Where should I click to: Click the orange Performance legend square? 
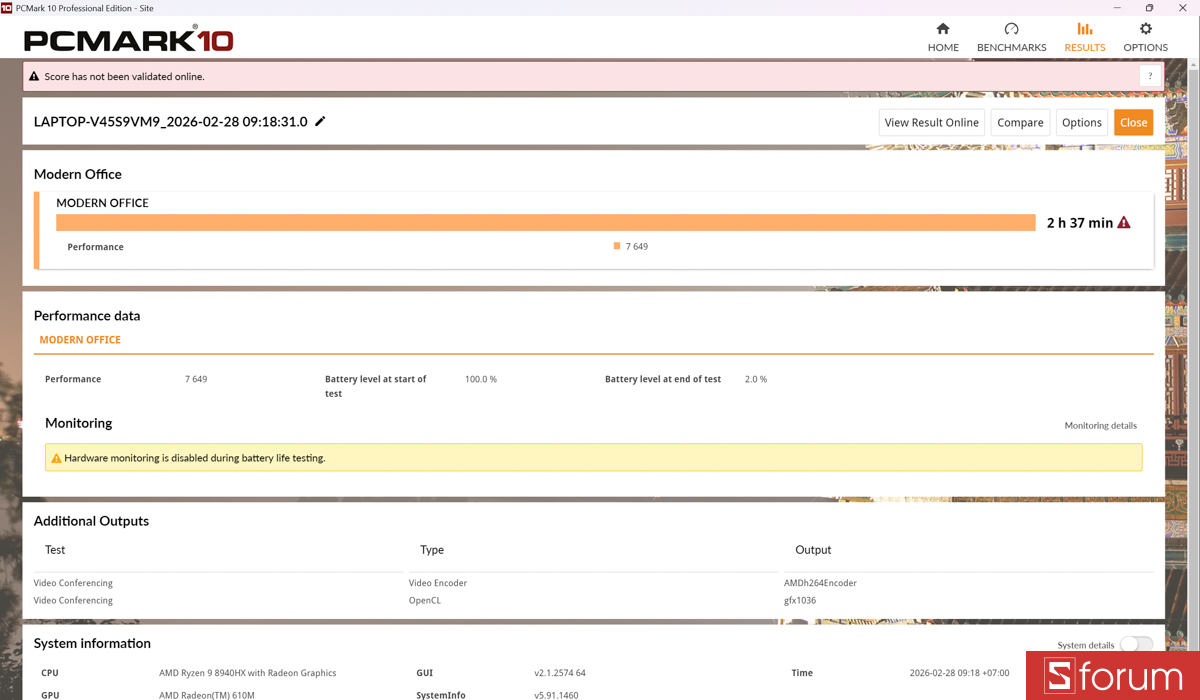[617, 246]
